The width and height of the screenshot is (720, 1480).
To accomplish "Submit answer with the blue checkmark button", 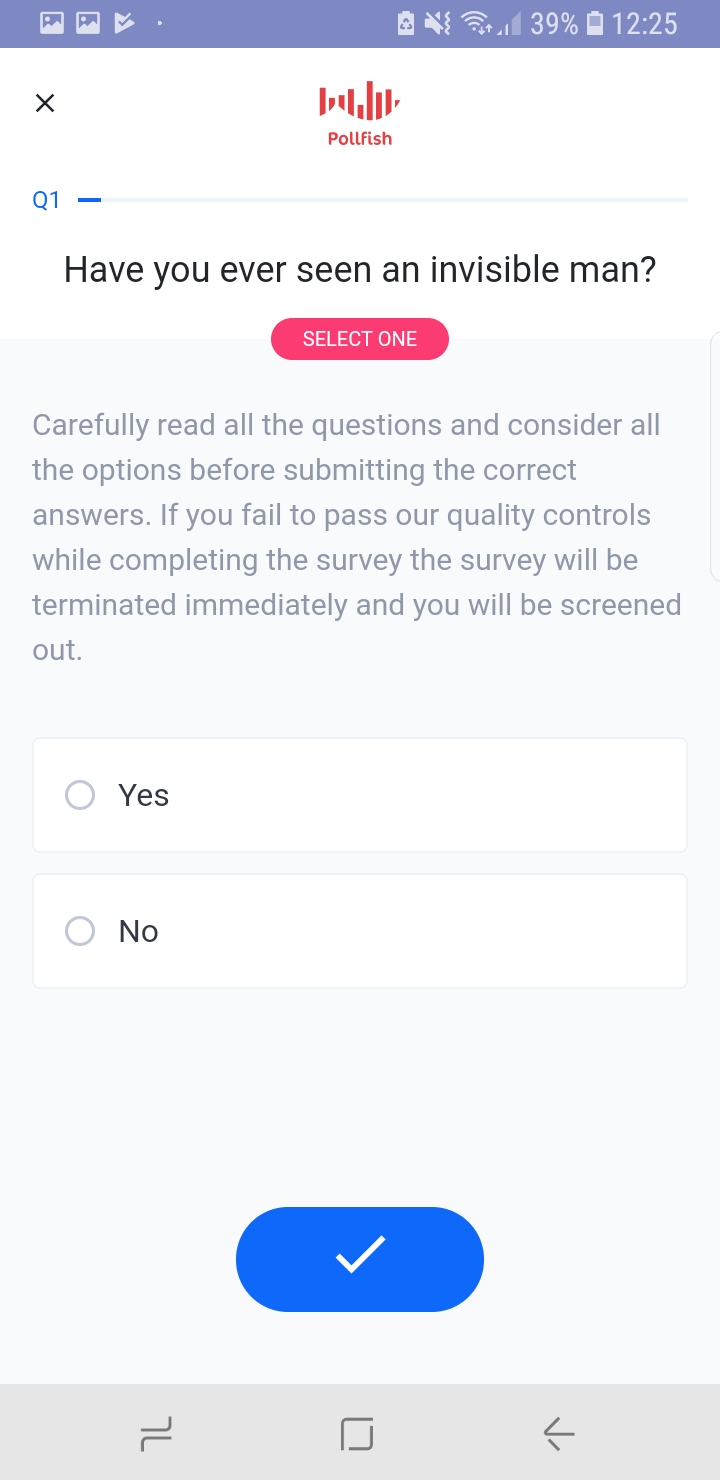I will (360, 1259).
